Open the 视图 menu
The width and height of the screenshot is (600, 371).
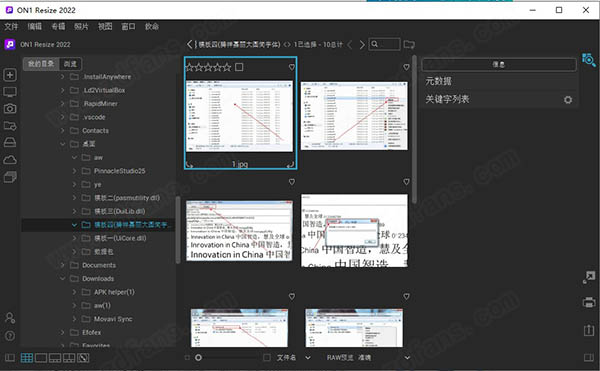click(105, 26)
